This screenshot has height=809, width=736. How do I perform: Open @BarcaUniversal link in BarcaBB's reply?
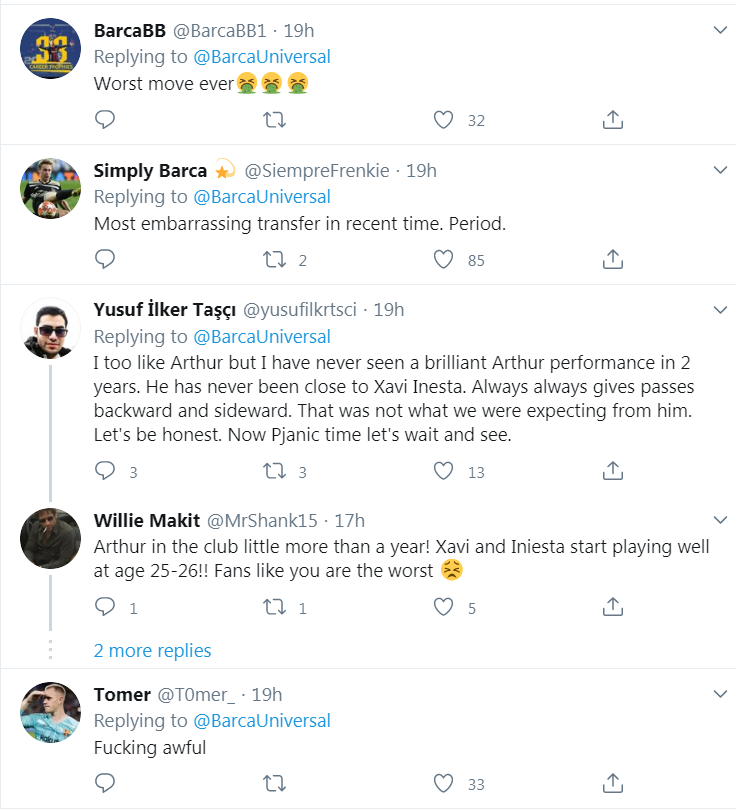click(261, 57)
